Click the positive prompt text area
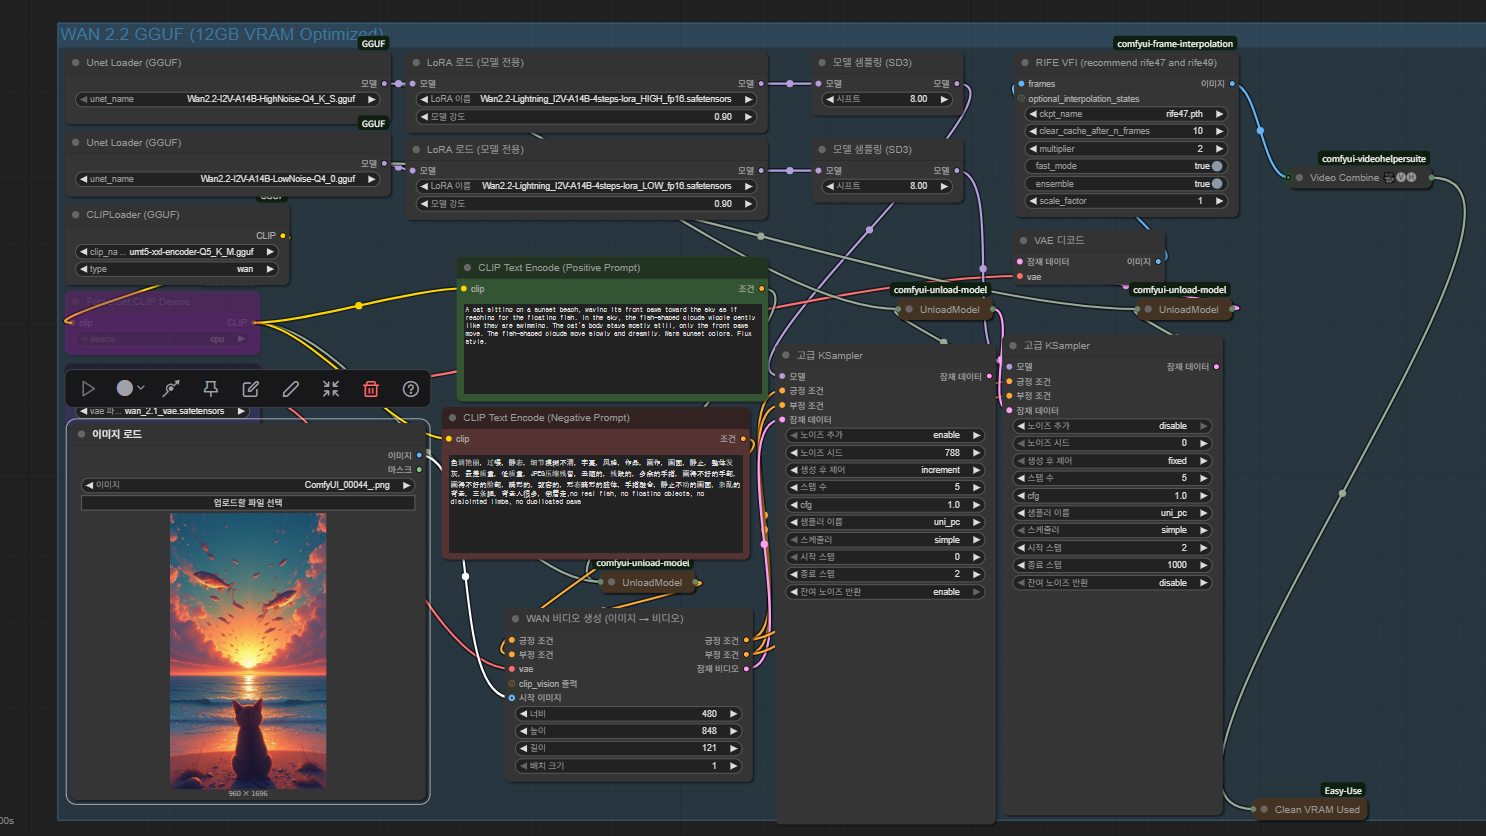 point(612,349)
